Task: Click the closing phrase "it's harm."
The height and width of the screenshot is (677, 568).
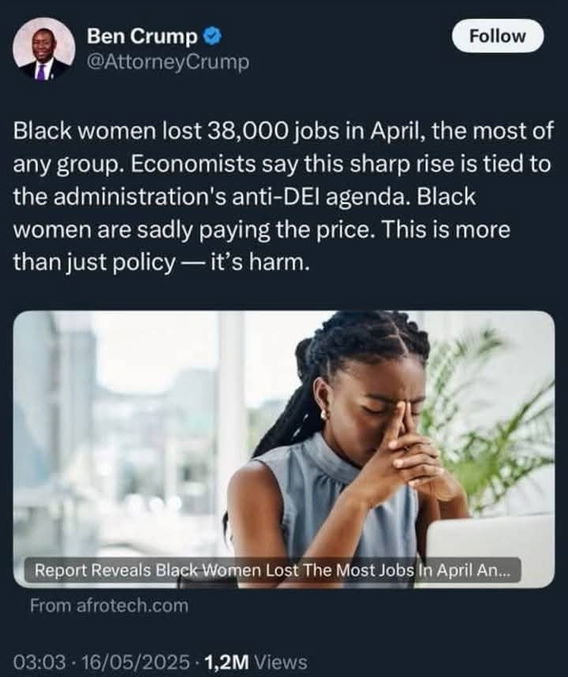Action: 260,262
